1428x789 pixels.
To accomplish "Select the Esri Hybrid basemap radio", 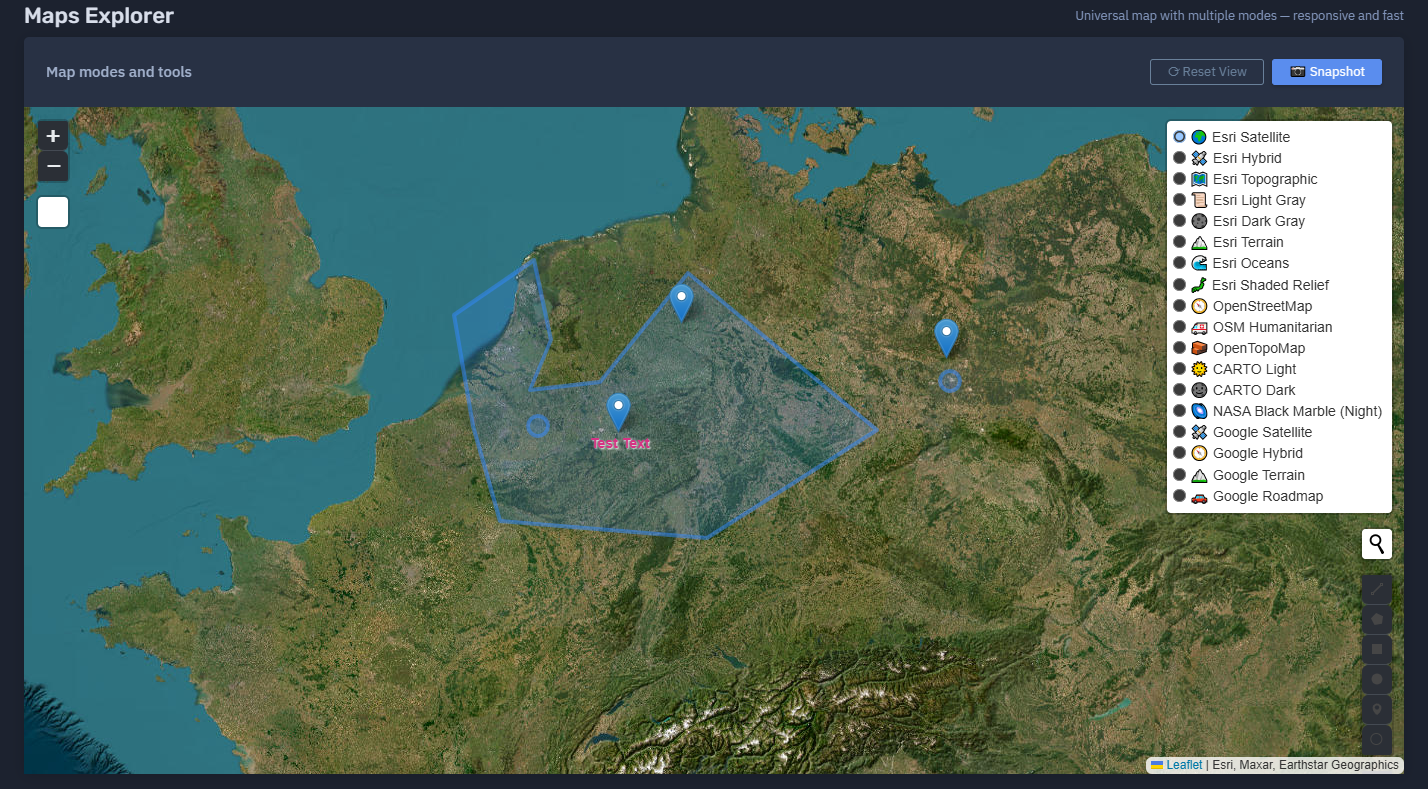I will click(x=1180, y=158).
